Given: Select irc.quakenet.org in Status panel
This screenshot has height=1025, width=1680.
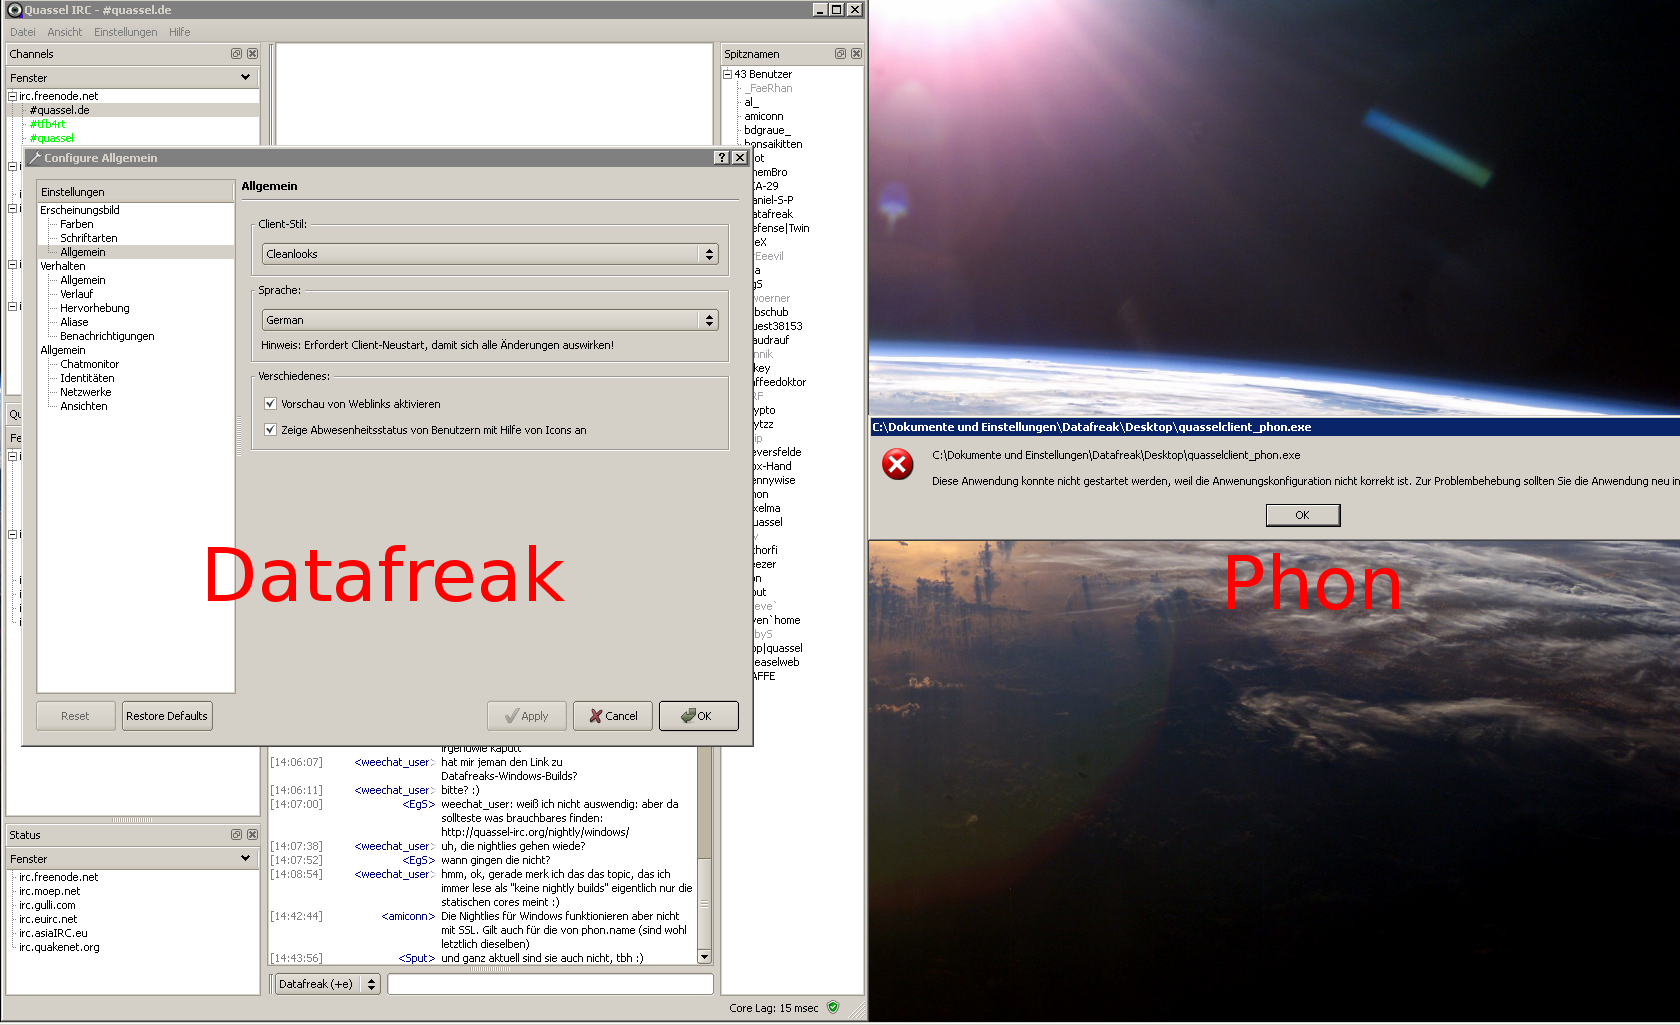Looking at the screenshot, I should (59, 947).
